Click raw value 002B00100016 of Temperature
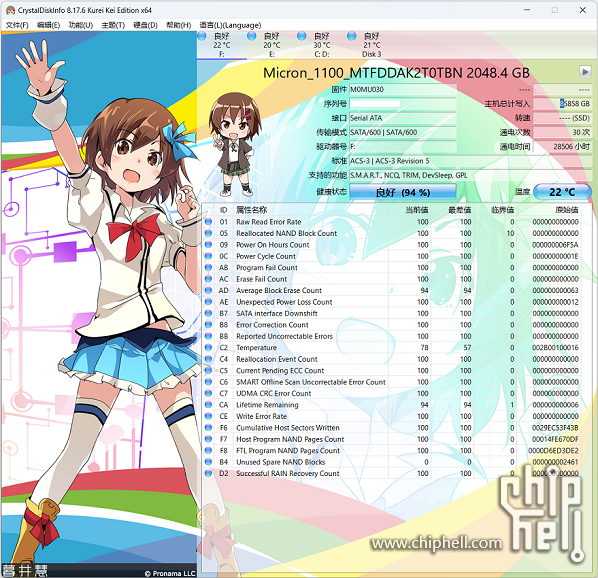Screen dimensions: 598x578 555,347
